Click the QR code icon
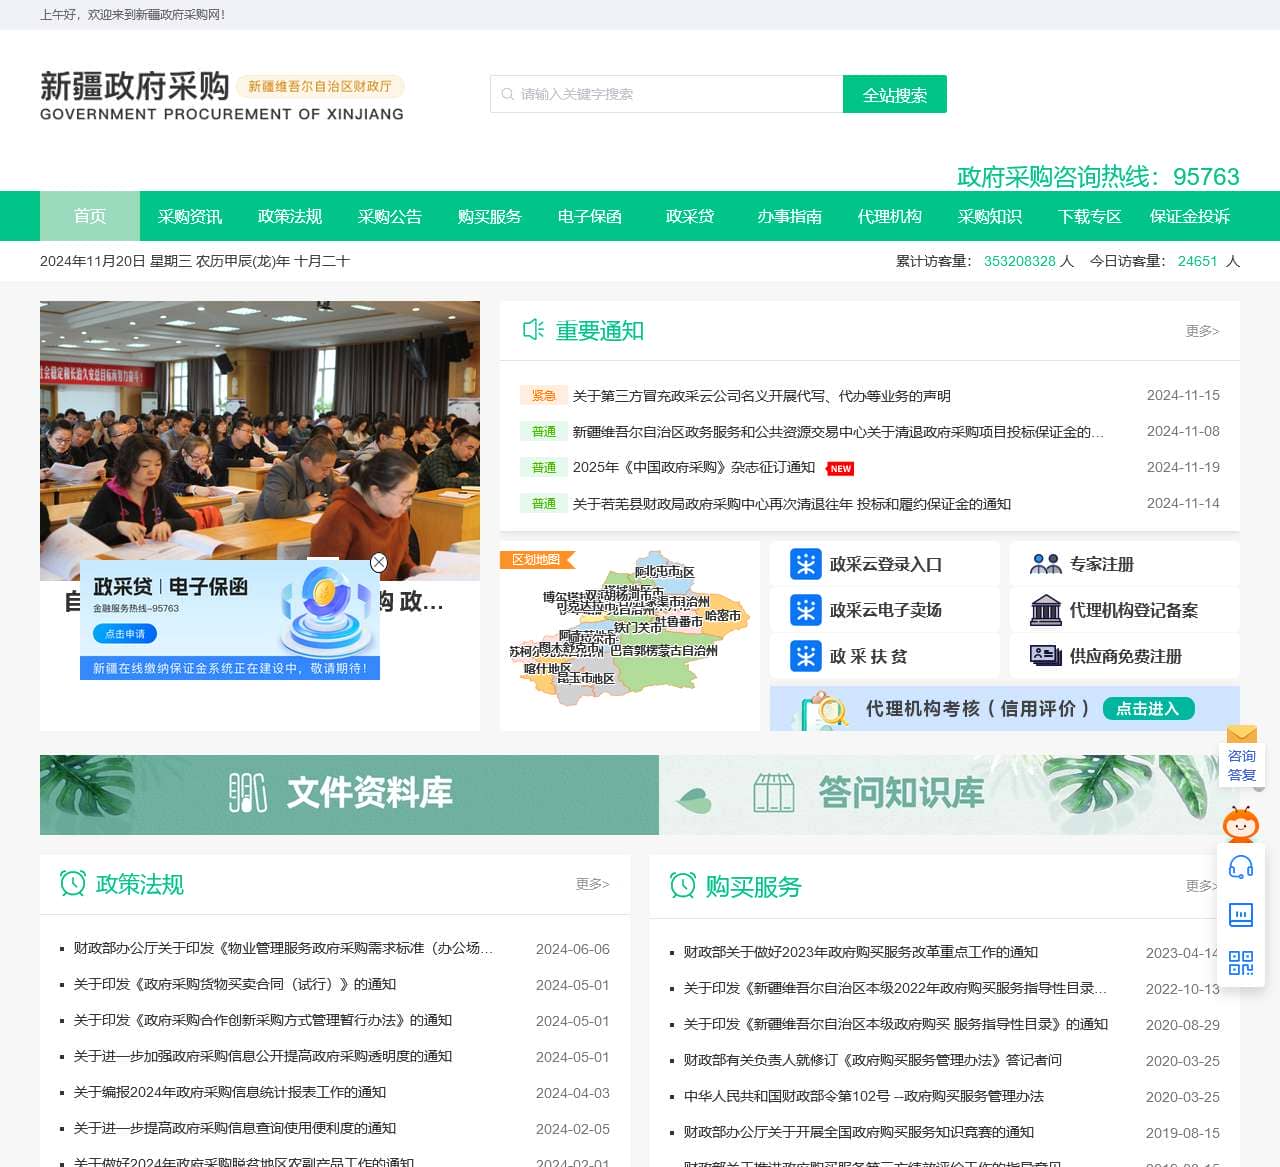The width and height of the screenshot is (1280, 1167). pyautogui.click(x=1241, y=963)
